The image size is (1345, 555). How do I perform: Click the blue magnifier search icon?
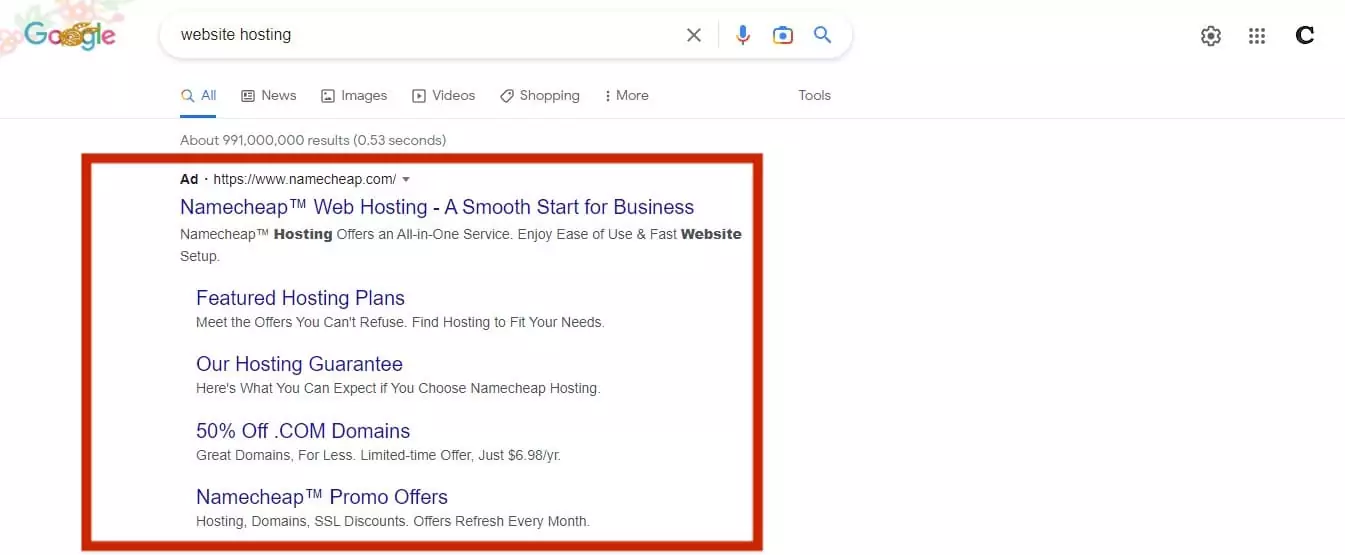click(822, 35)
